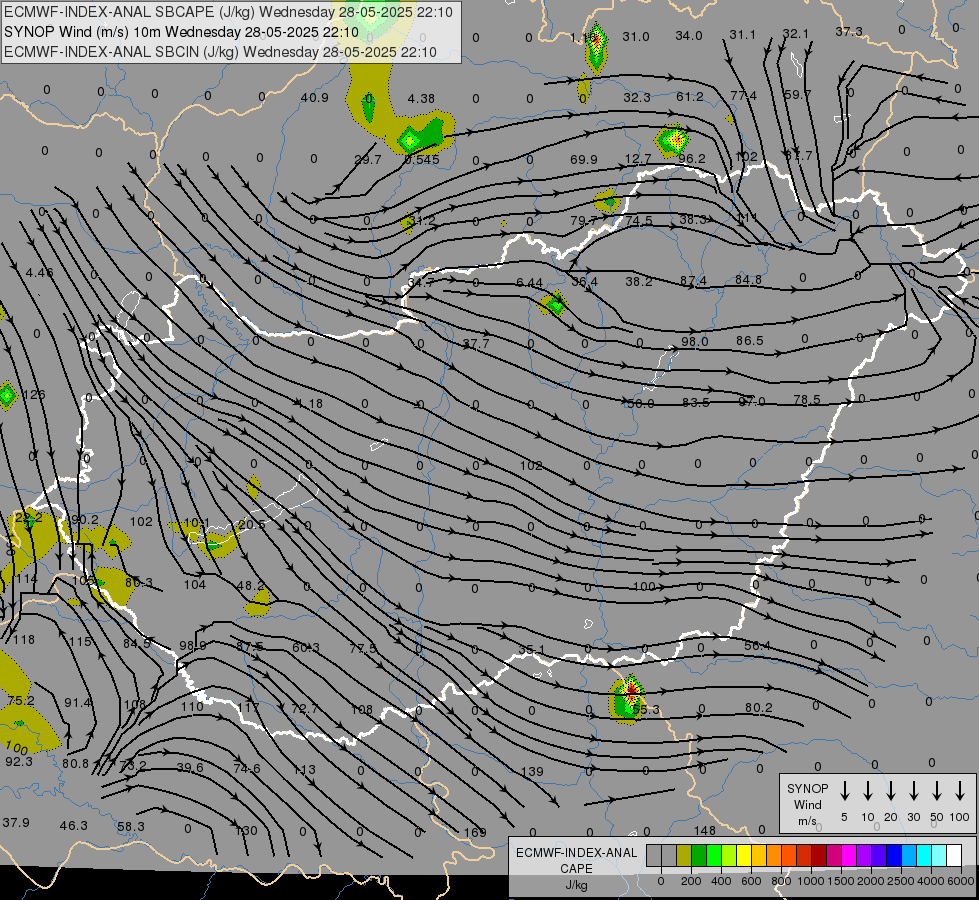Click the map value 37.3

849,31
